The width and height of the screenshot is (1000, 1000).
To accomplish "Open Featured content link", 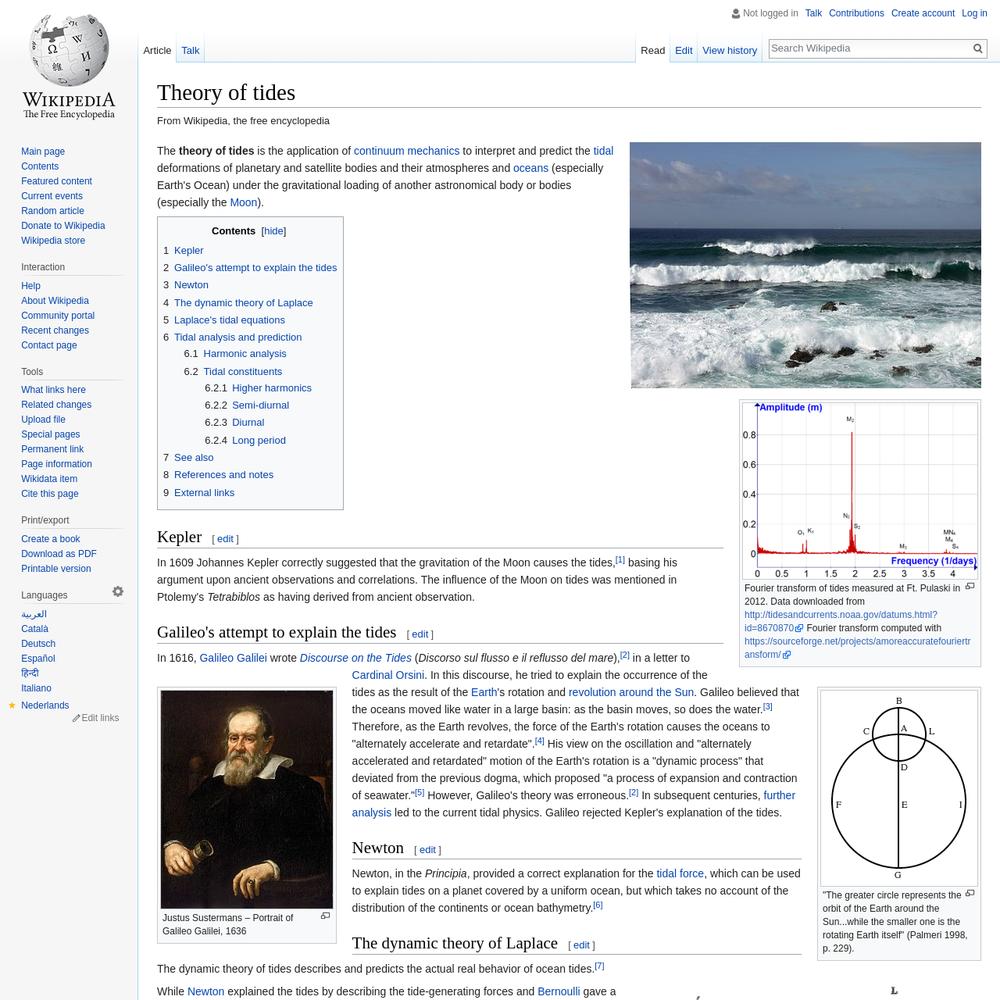I will coord(56,181).
